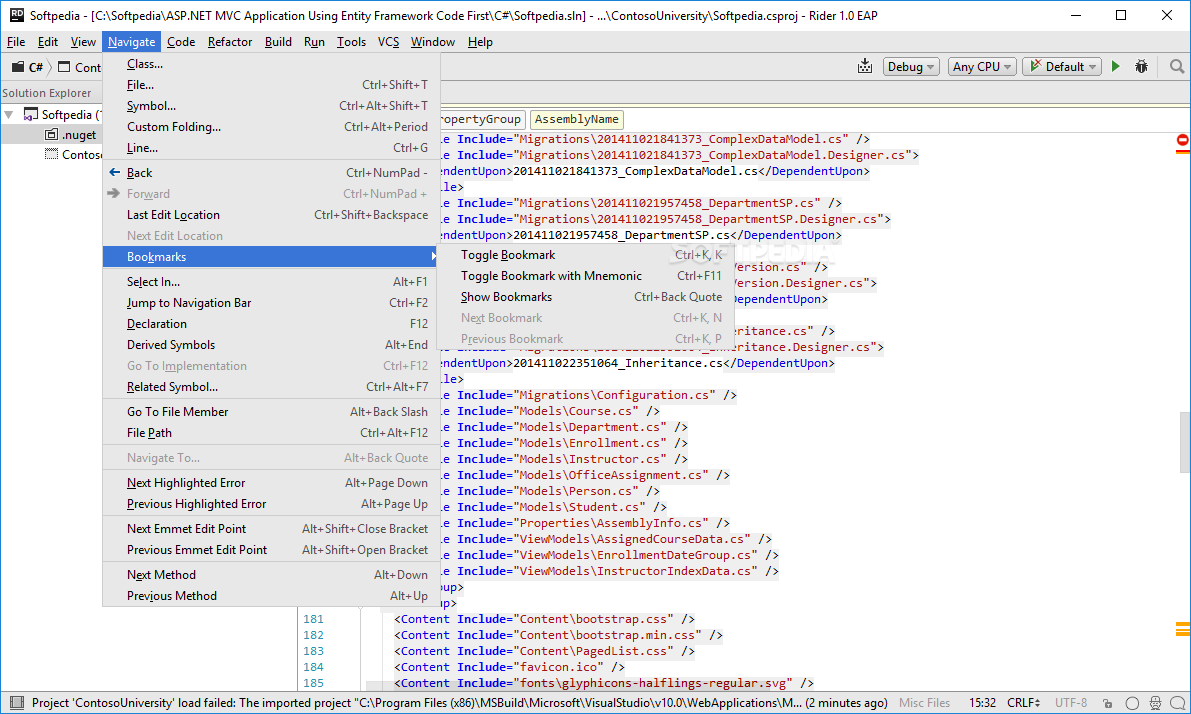Open the Window menu
Viewport: 1191px width, 714px height.
[433, 42]
